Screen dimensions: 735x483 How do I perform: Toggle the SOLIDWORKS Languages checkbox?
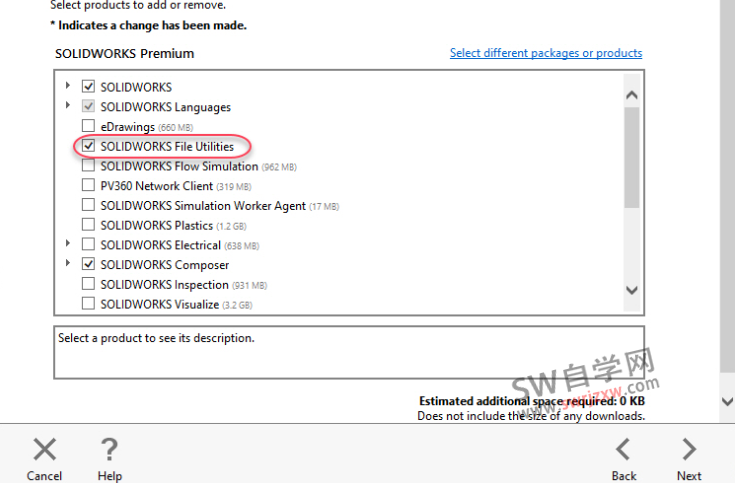point(88,106)
